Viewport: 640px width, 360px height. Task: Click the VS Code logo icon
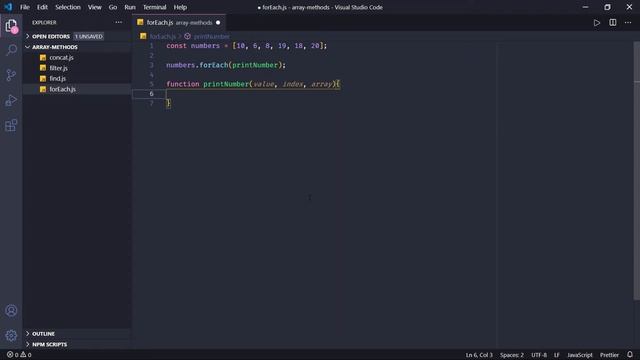8,7
